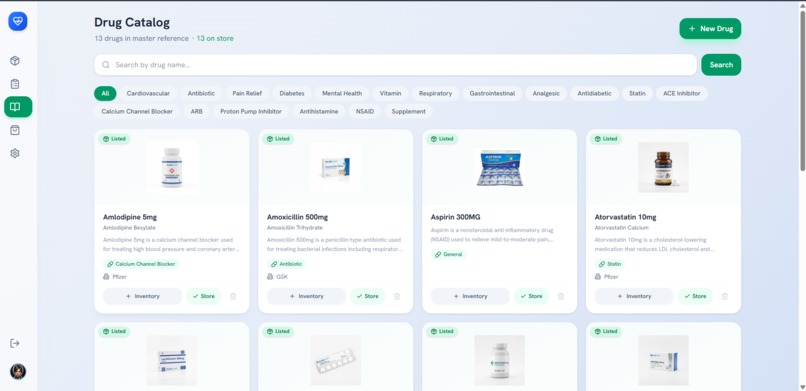
Task: Filter by Diabetes category
Action: point(292,94)
